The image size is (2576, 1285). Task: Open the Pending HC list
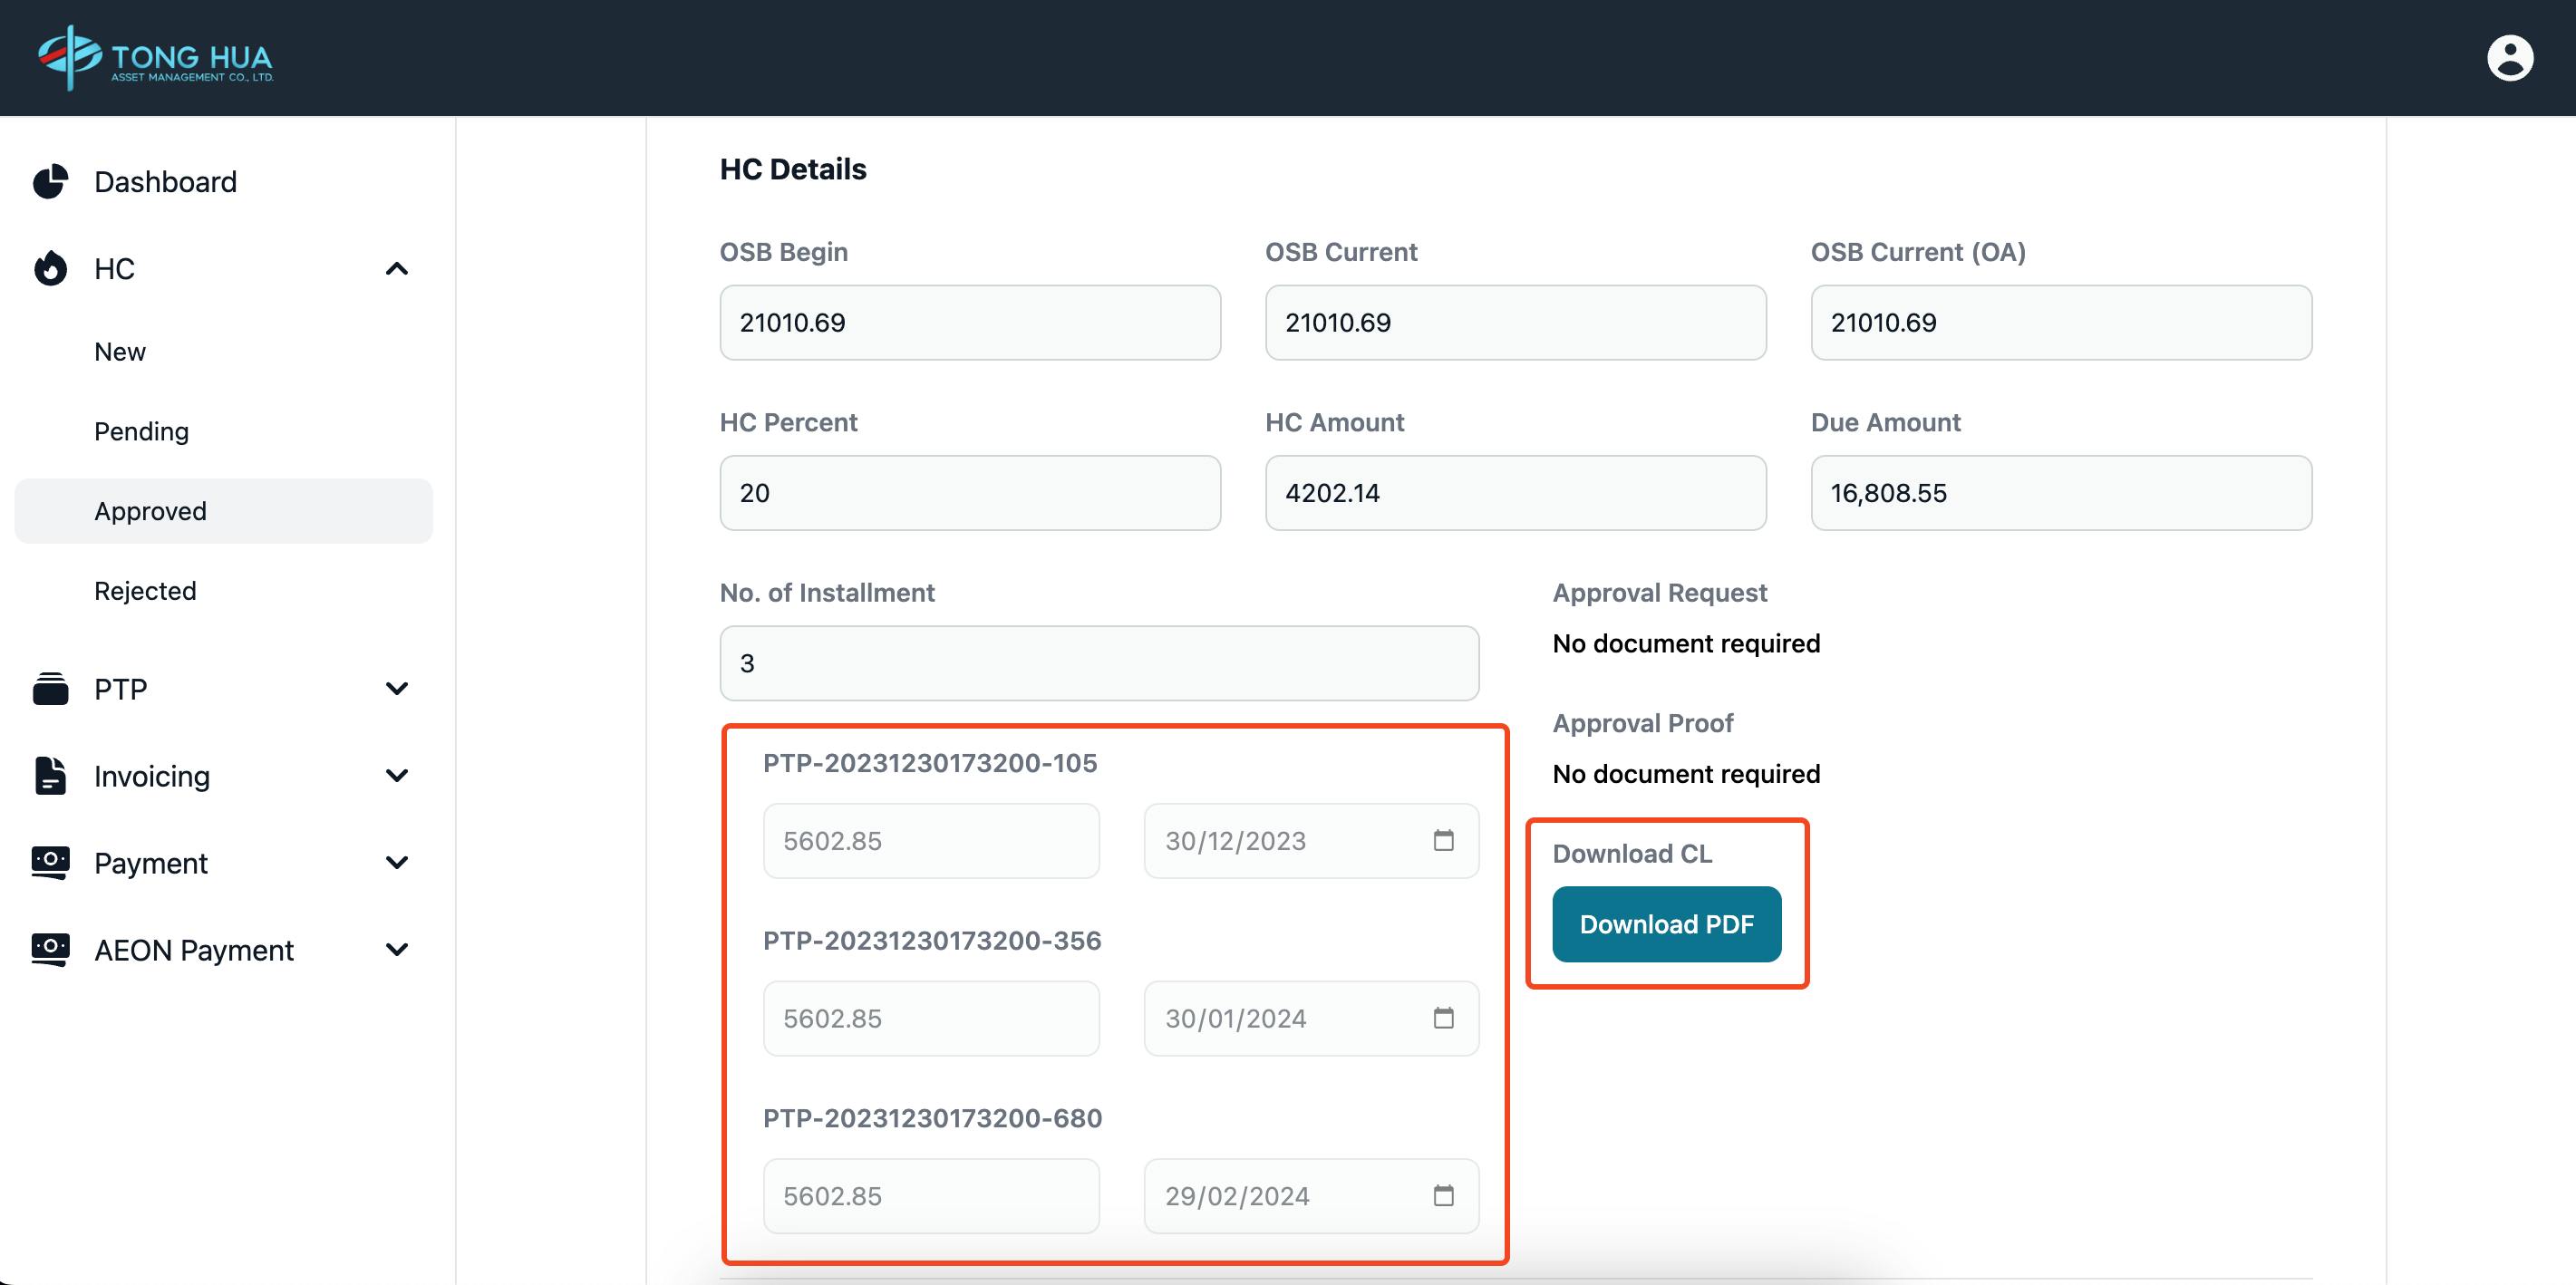tap(141, 432)
